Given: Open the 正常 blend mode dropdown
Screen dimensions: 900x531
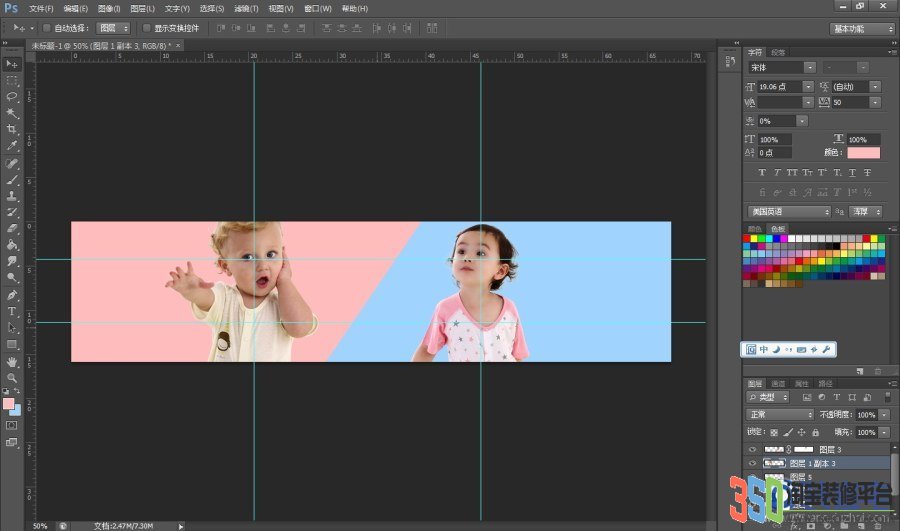Looking at the screenshot, I should point(779,414).
